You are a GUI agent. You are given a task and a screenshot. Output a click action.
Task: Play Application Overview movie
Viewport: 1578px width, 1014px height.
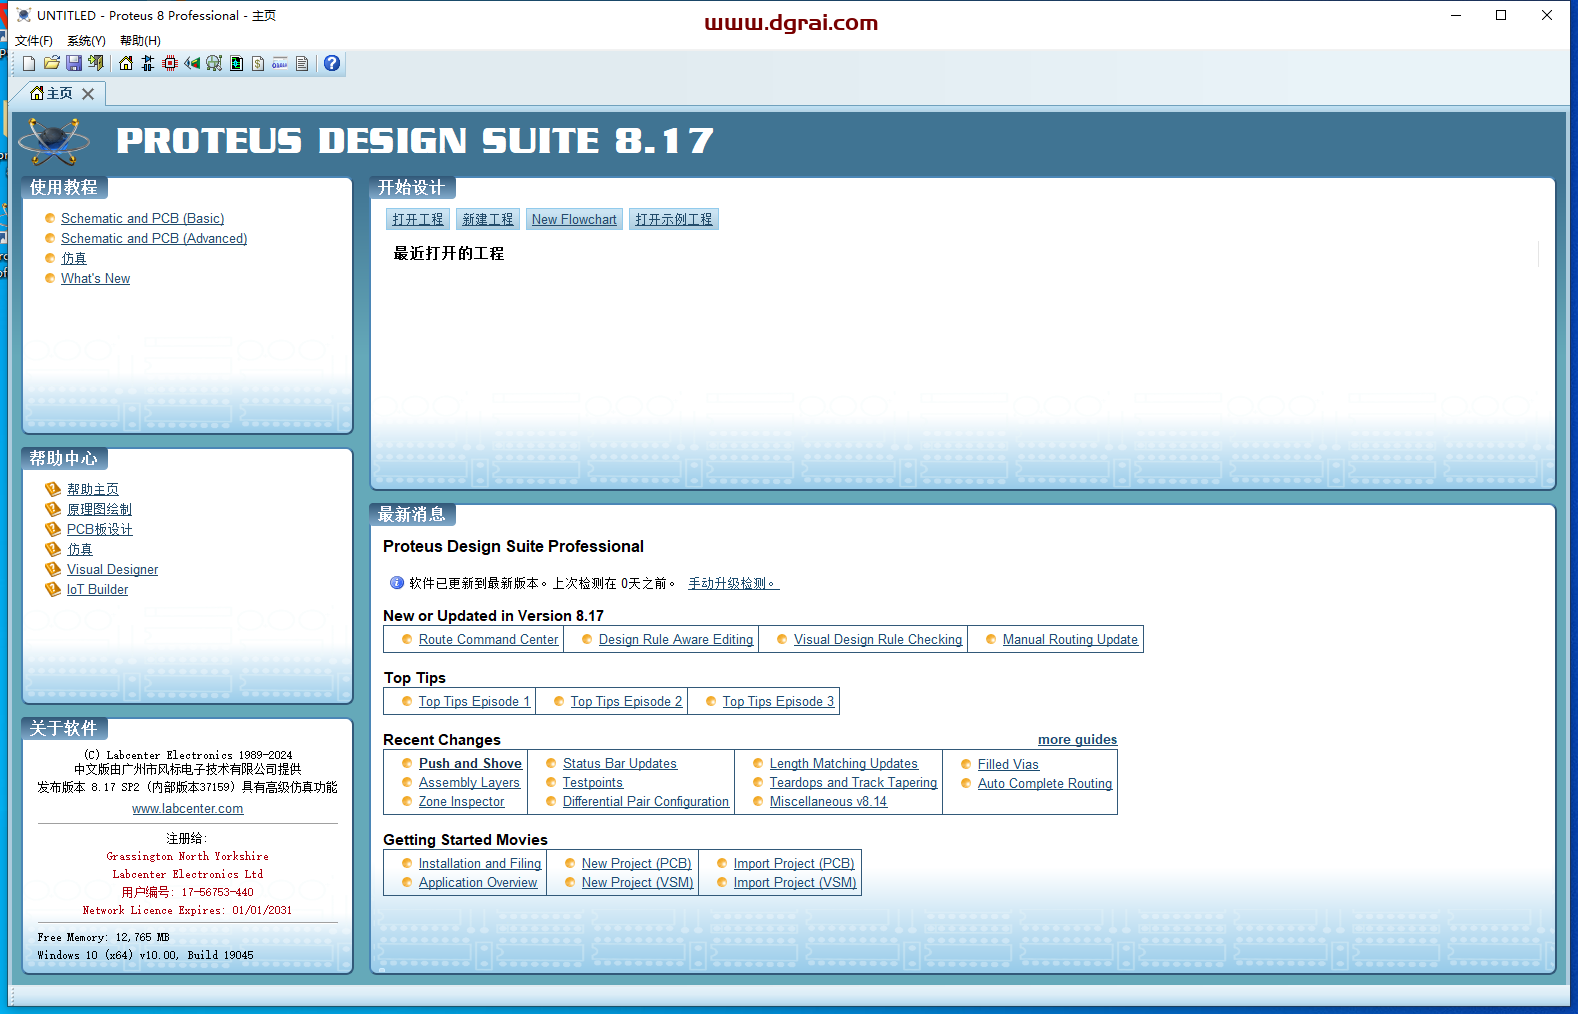click(478, 883)
